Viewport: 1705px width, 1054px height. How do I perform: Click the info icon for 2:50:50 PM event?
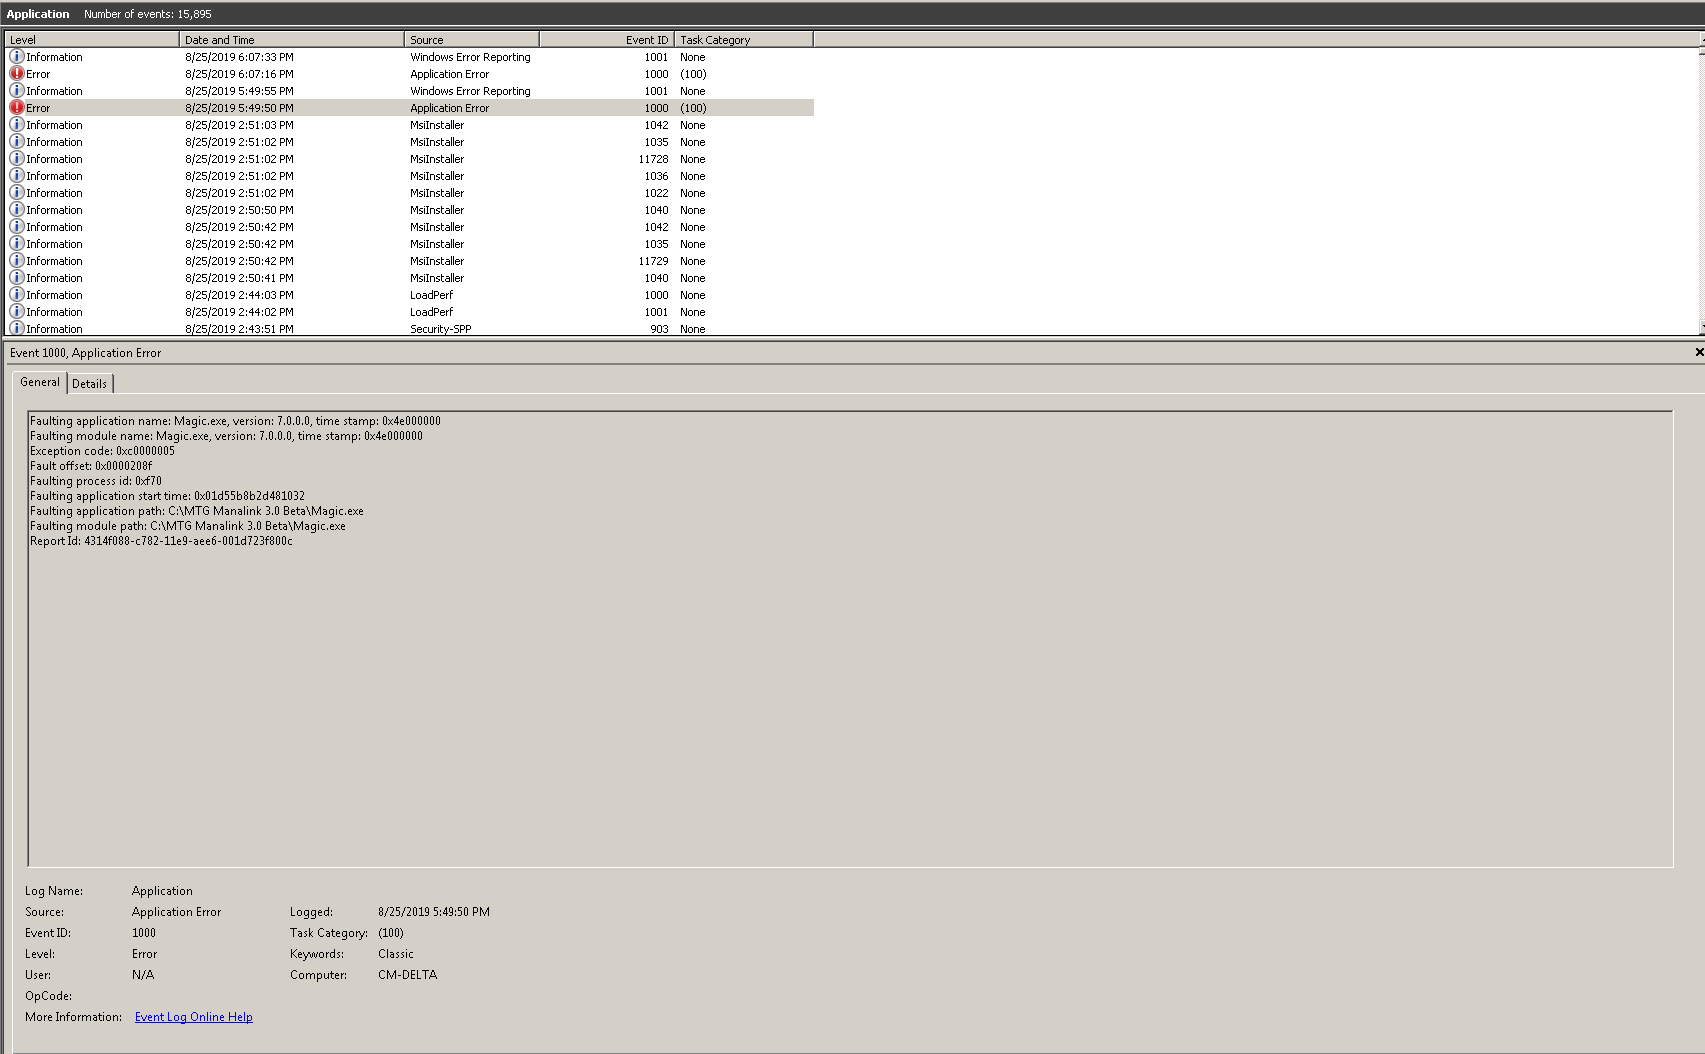(x=17, y=210)
